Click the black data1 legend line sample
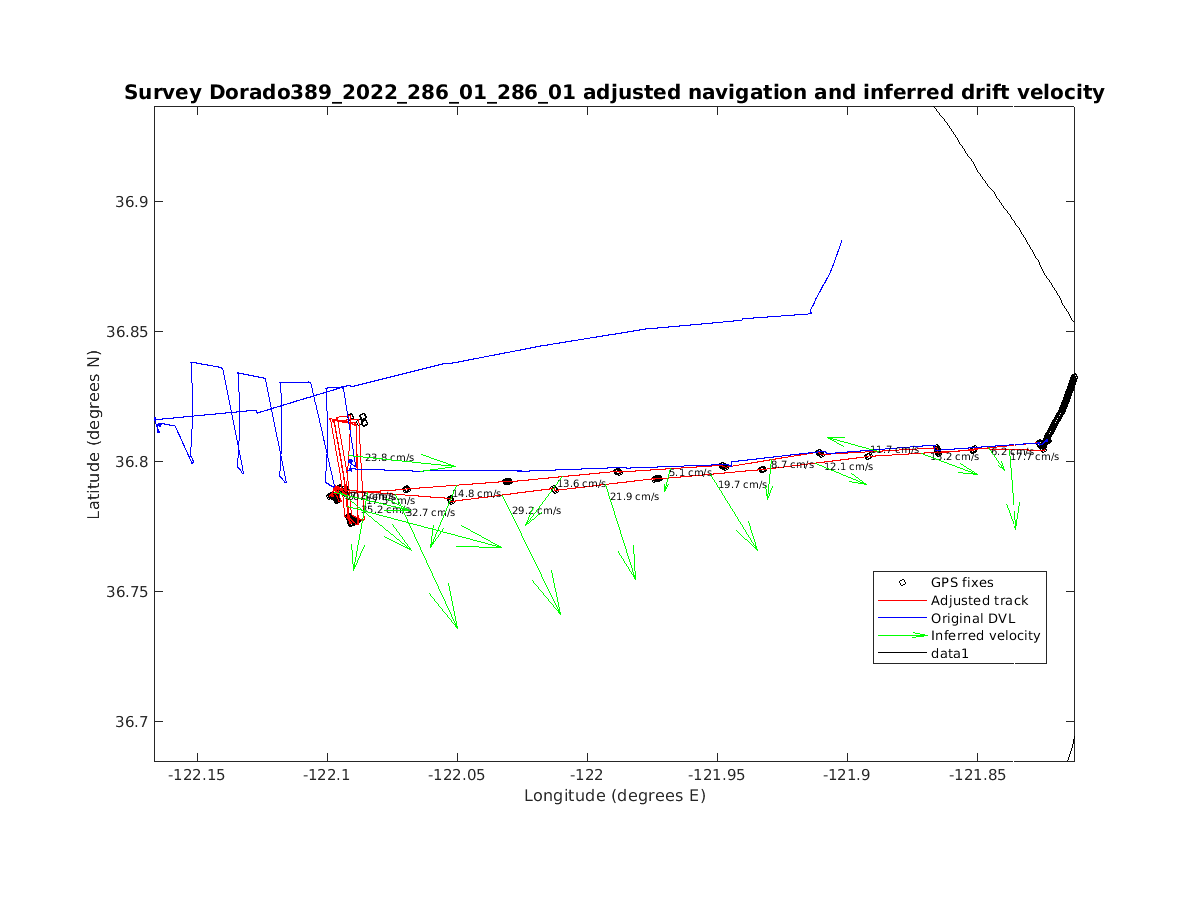Image resolution: width=1188 pixels, height=900 pixels. (x=902, y=654)
